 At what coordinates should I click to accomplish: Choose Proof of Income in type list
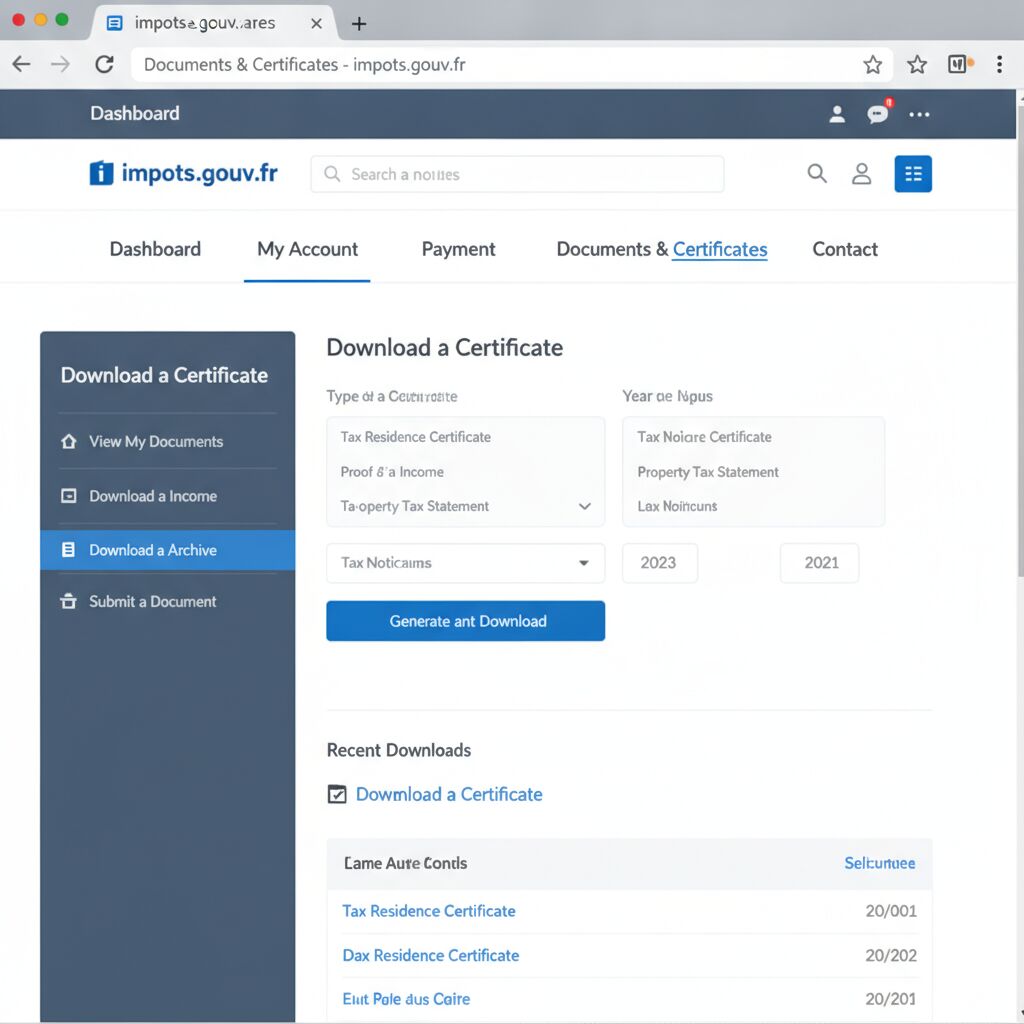(x=392, y=472)
